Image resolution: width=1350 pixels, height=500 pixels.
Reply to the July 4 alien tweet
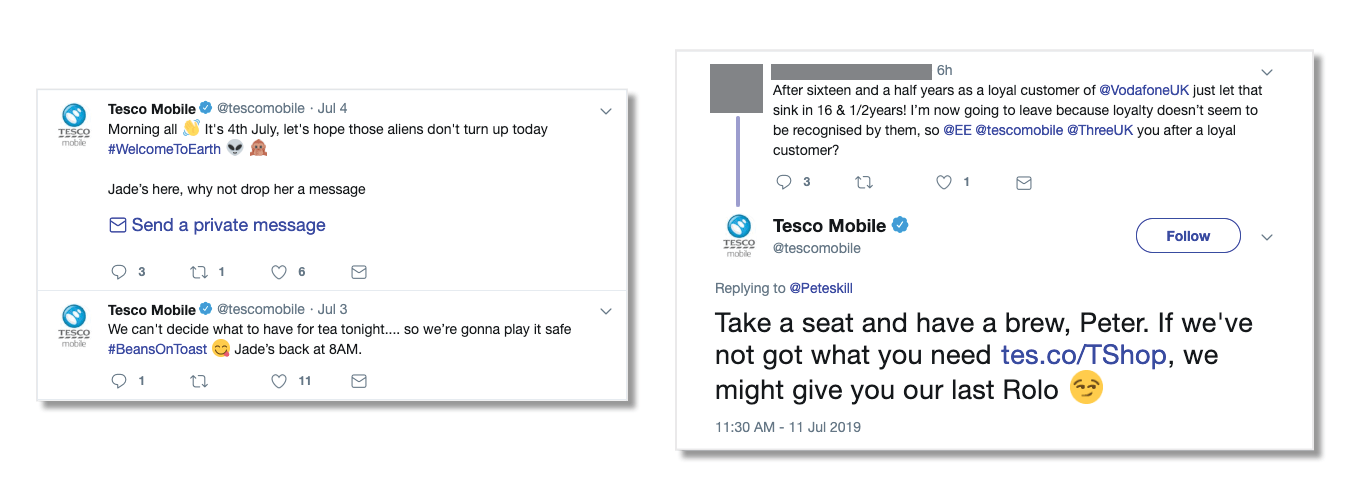pos(119,272)
